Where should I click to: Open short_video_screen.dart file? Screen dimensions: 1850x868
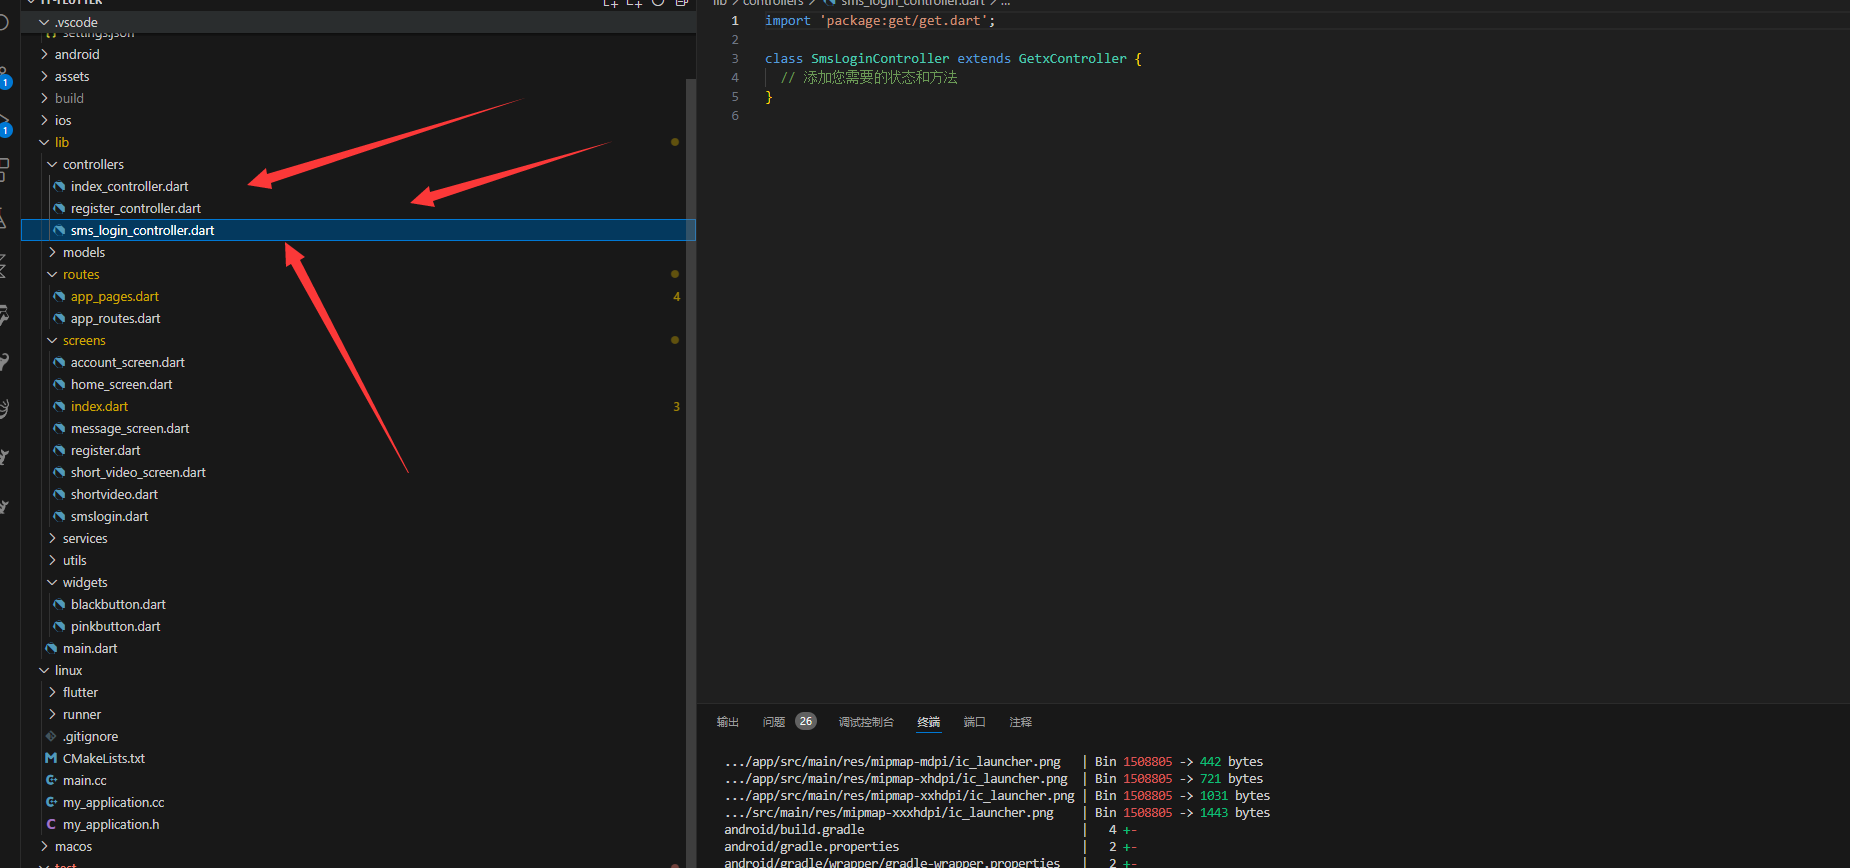click(x=138, y=472)
